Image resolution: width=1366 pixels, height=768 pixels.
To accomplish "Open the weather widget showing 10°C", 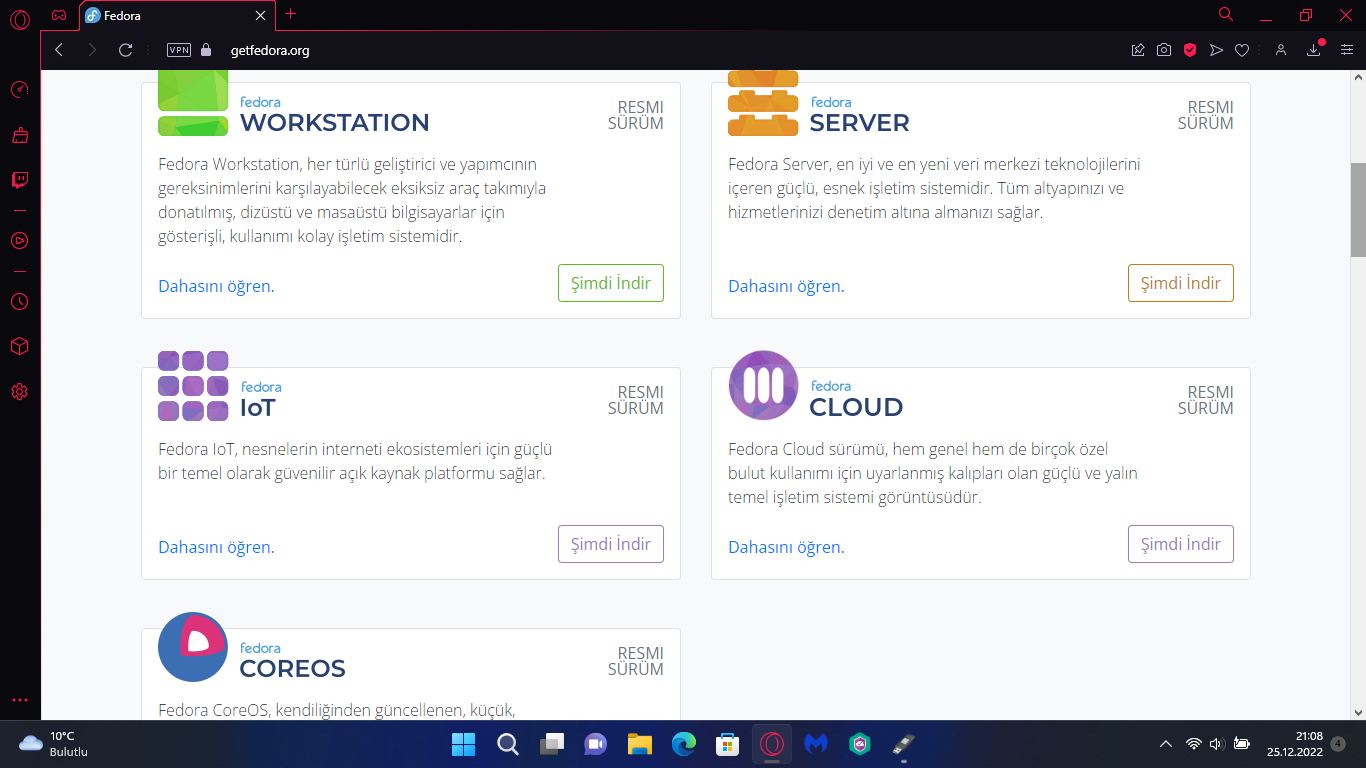I will (55, 744).
